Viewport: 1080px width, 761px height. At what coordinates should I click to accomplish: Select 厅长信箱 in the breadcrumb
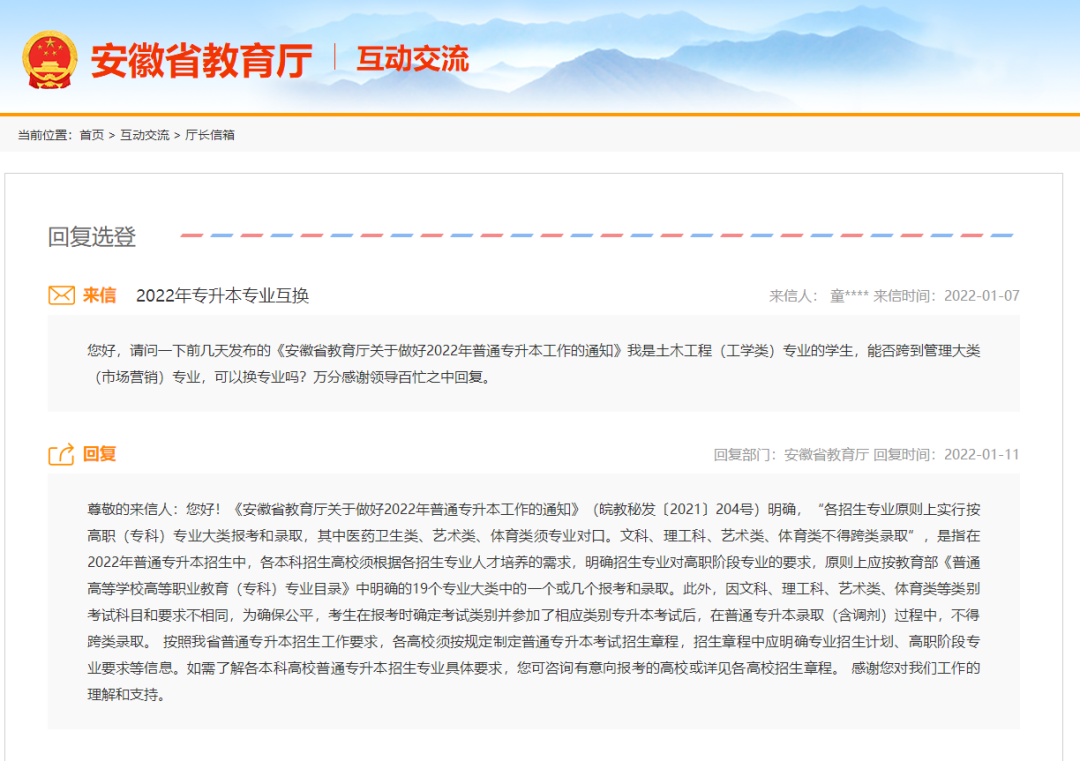point(210,135)
